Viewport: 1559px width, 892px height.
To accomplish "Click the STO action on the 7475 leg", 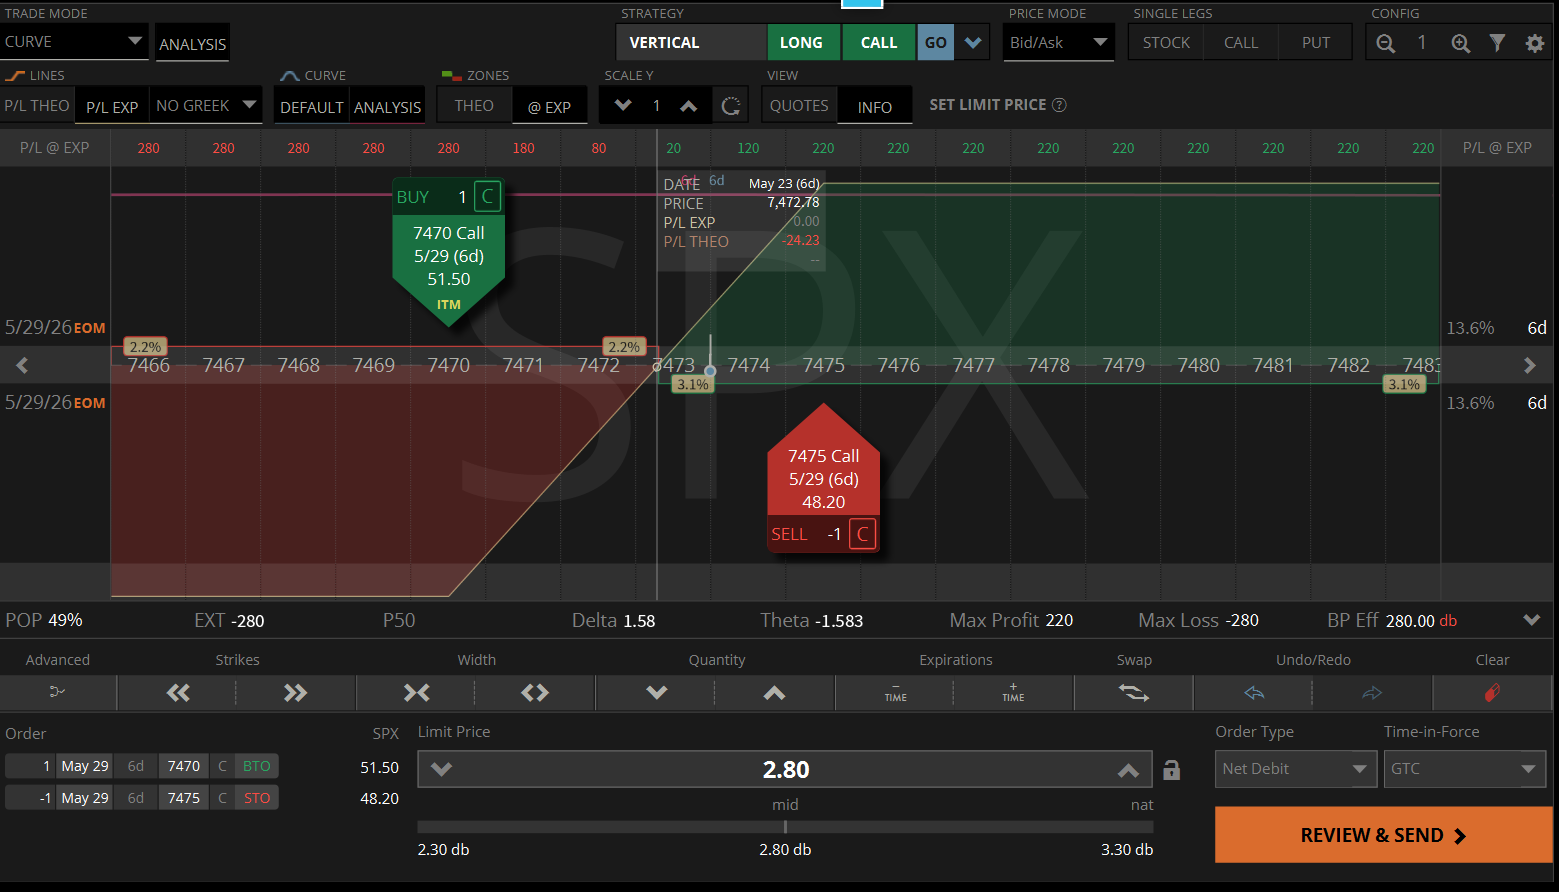I will (x=257, y=798).
